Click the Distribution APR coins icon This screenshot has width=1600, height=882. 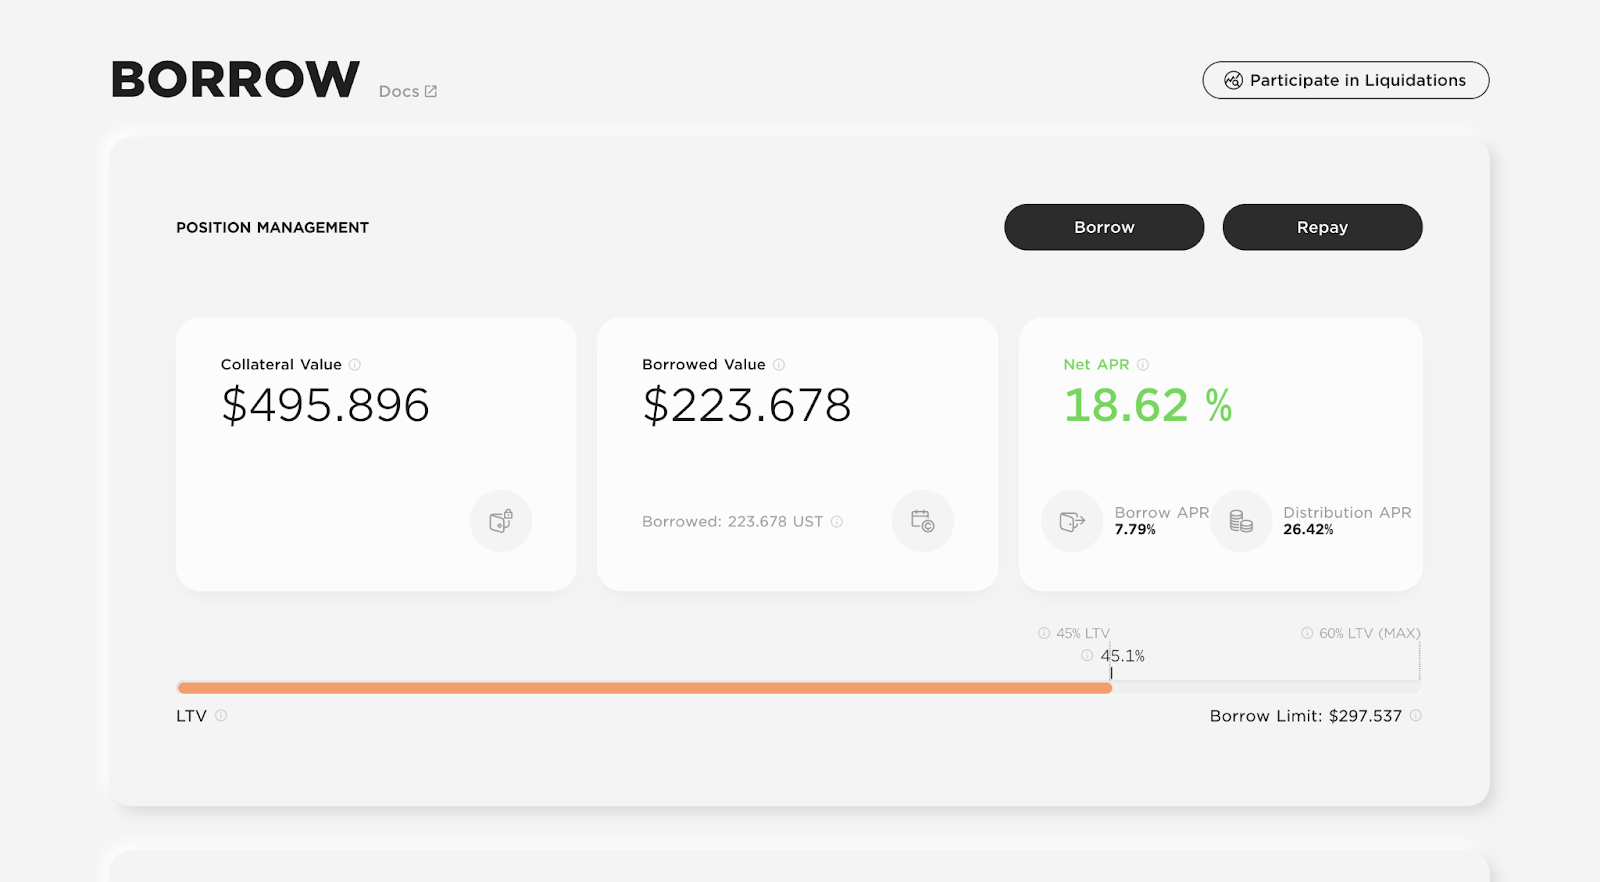[1241, 521]
